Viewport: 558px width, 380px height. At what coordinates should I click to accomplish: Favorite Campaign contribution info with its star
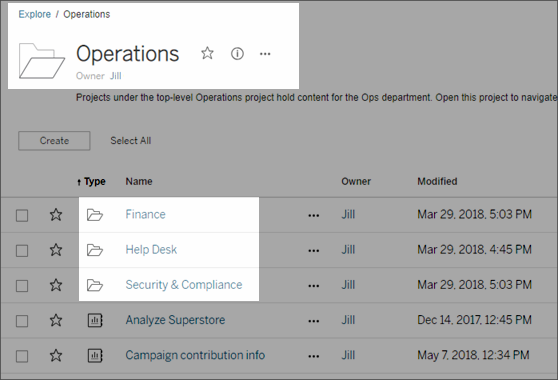56,355
